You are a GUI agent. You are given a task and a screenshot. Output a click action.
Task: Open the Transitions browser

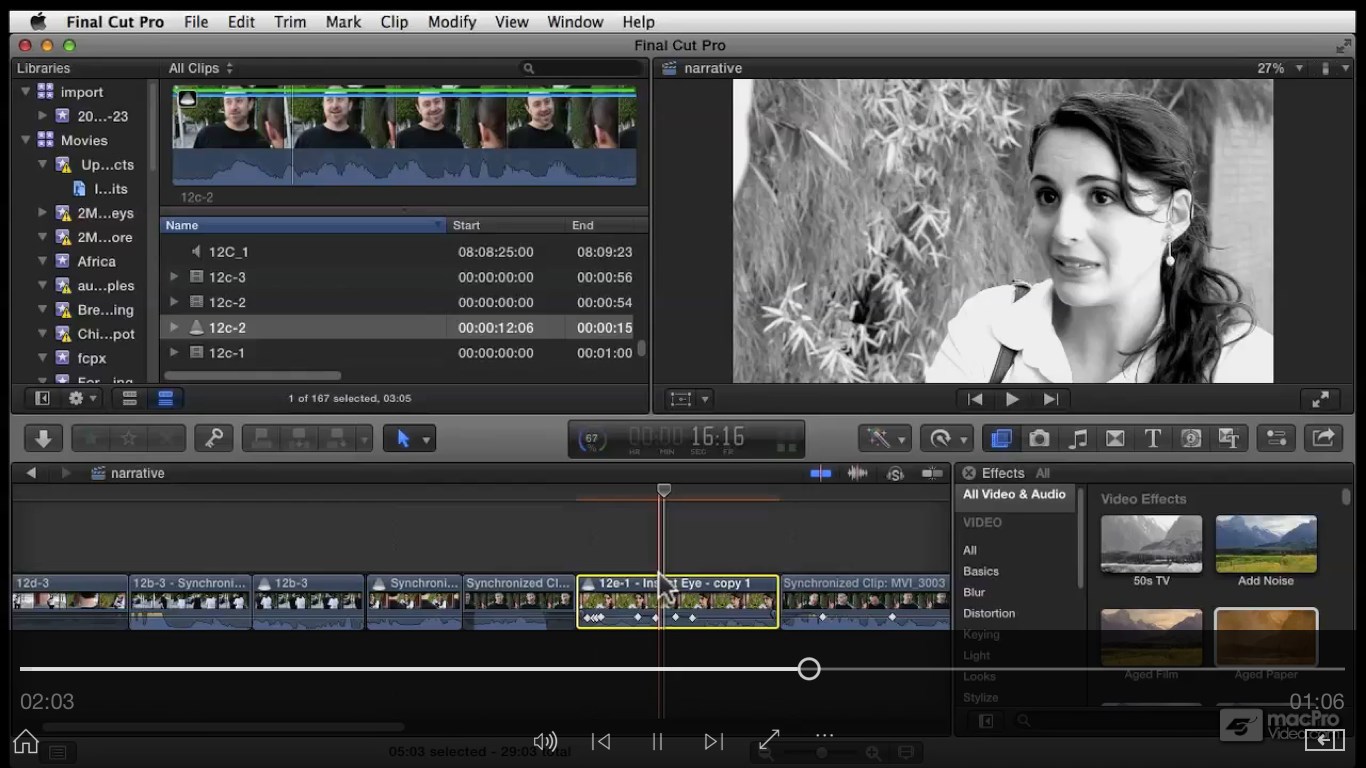[x=1114, y=438]
